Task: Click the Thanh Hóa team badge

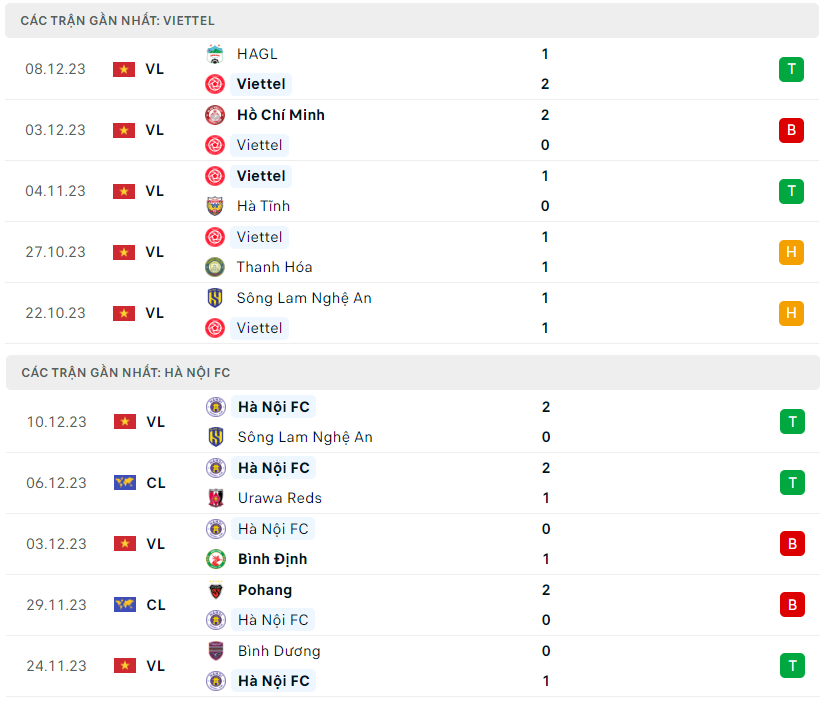Action: (215, 267)
